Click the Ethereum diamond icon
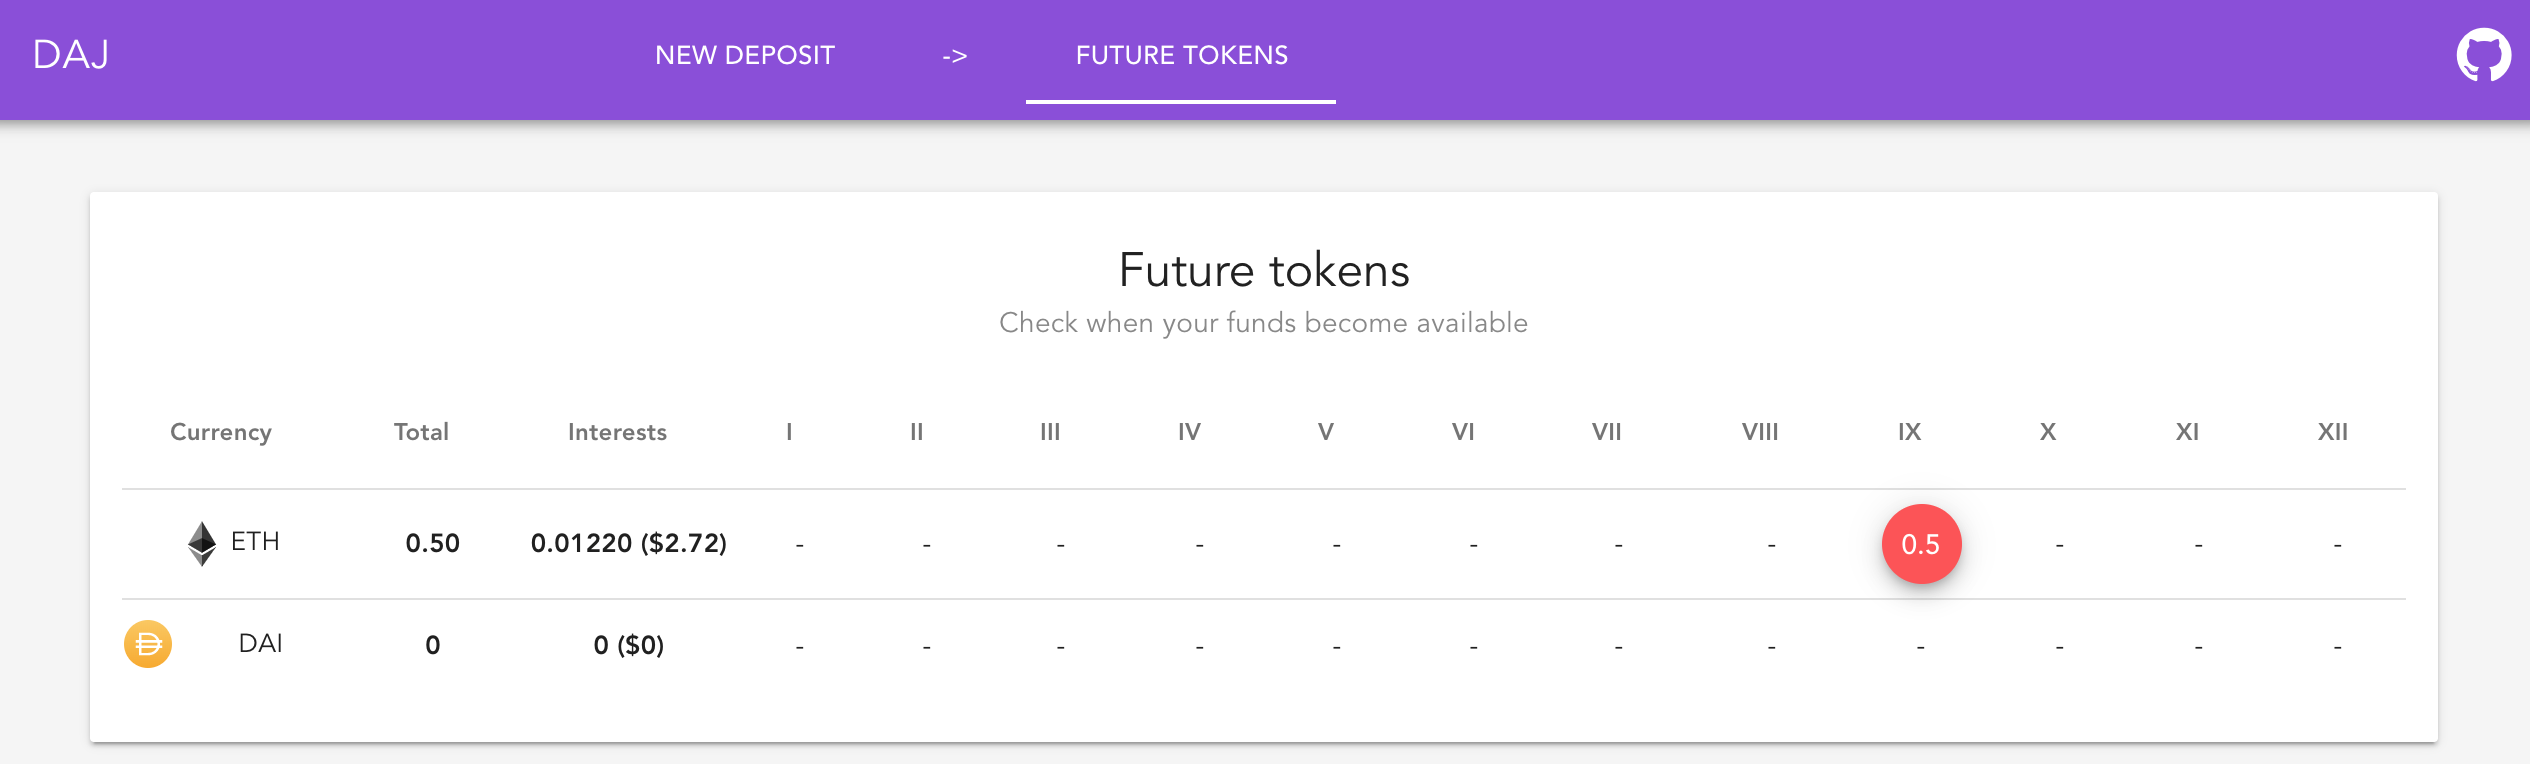The width and height of the screenshot is (2530, 764). [202, 543]
